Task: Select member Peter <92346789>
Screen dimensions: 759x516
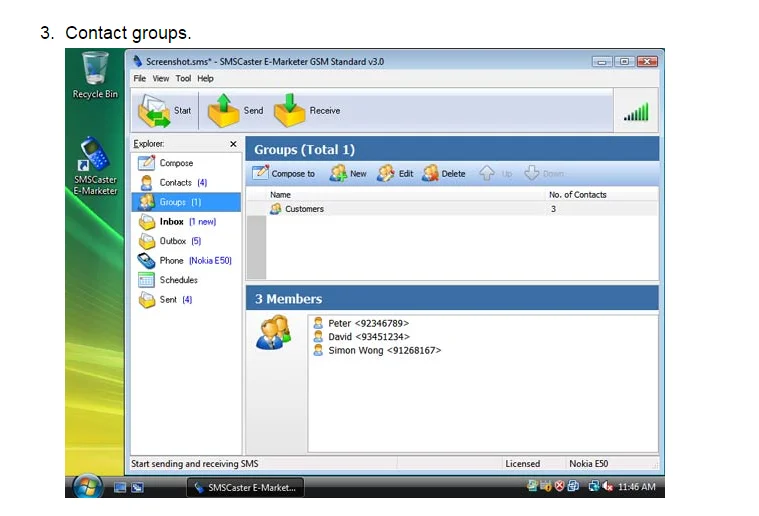Action: (x=361, y=323)
